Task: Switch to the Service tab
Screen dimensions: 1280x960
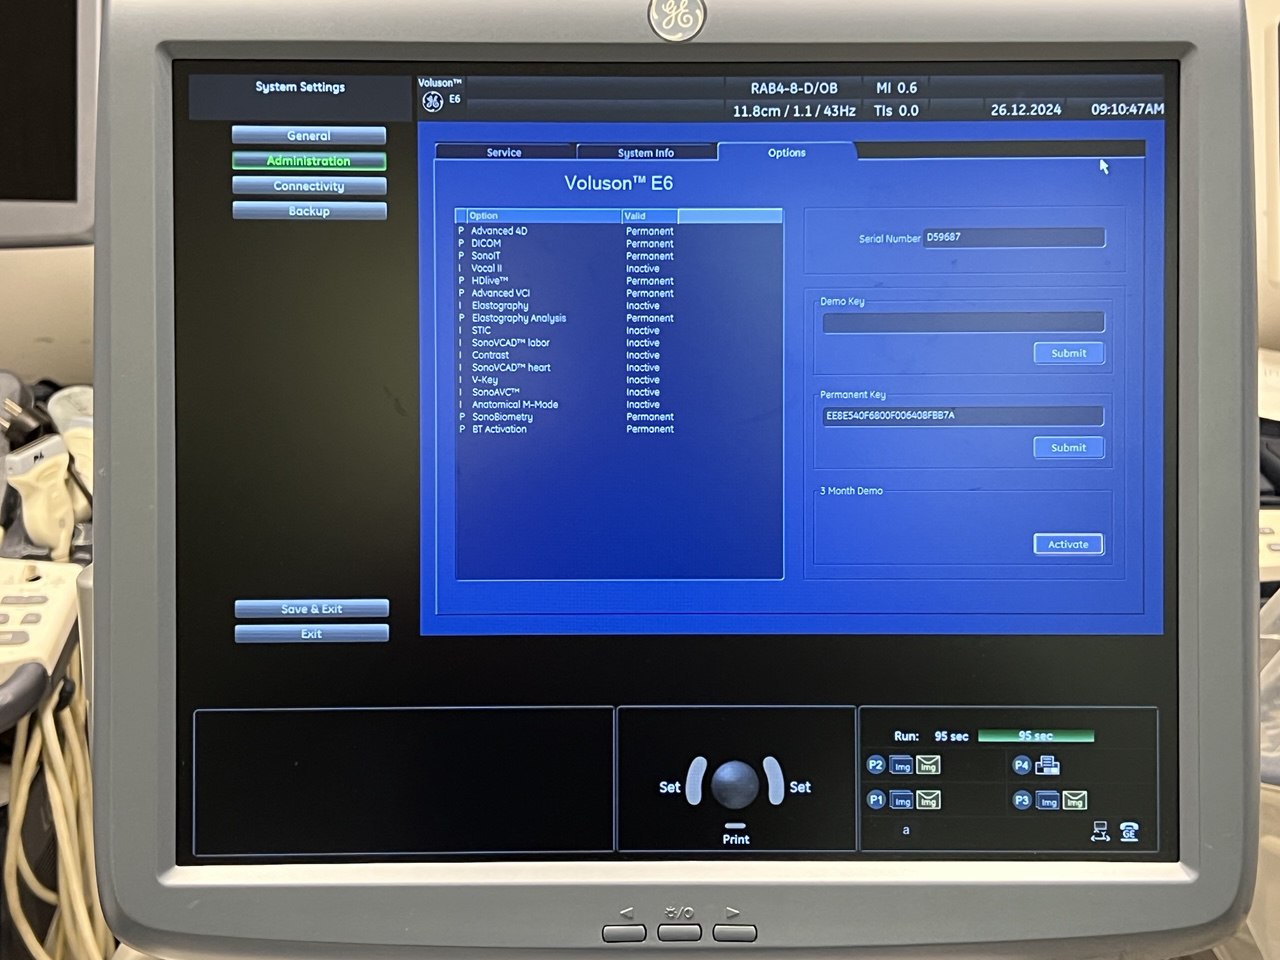Action: coord(504,153)
